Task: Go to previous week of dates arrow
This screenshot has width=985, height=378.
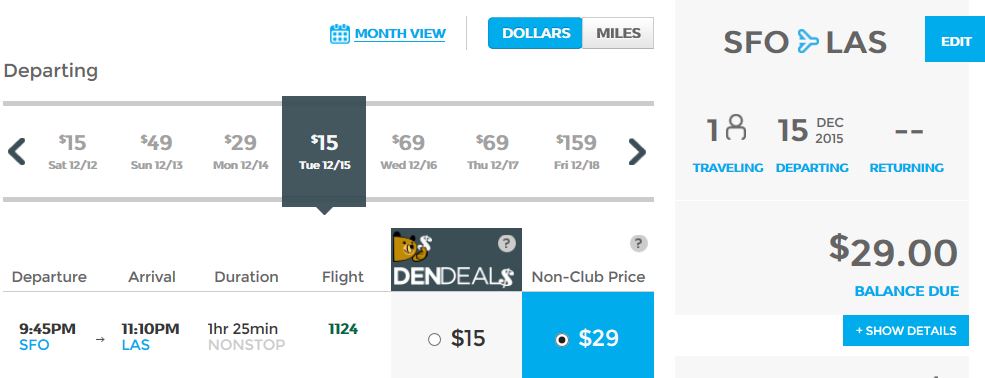Action: pyautogui.click(x=17, y=151)
